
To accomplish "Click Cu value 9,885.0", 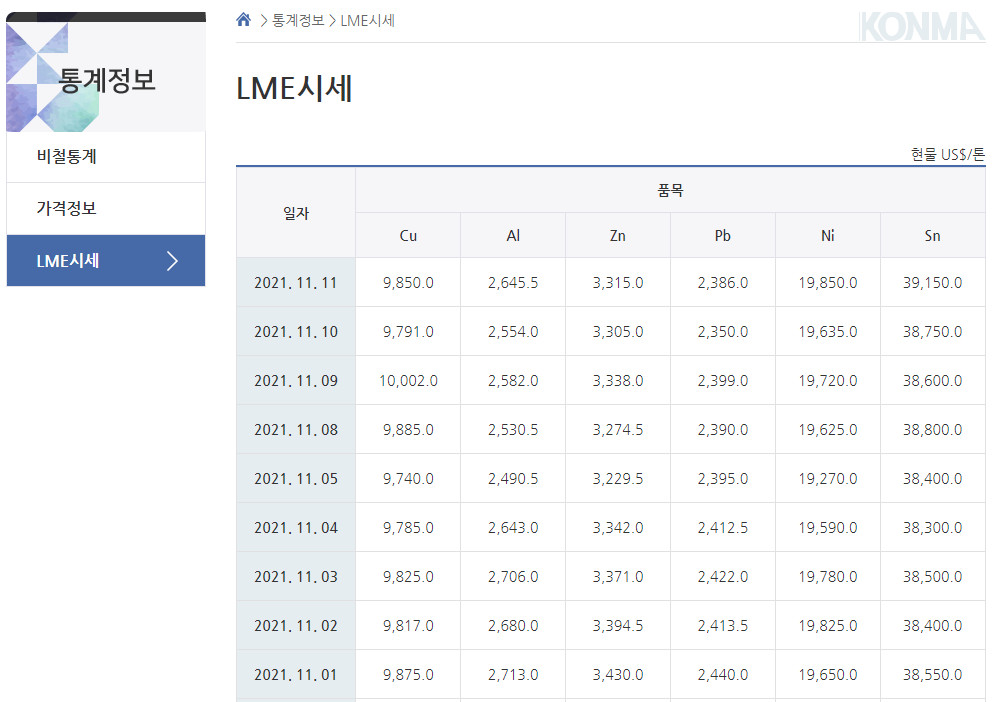I will [408, 430].
